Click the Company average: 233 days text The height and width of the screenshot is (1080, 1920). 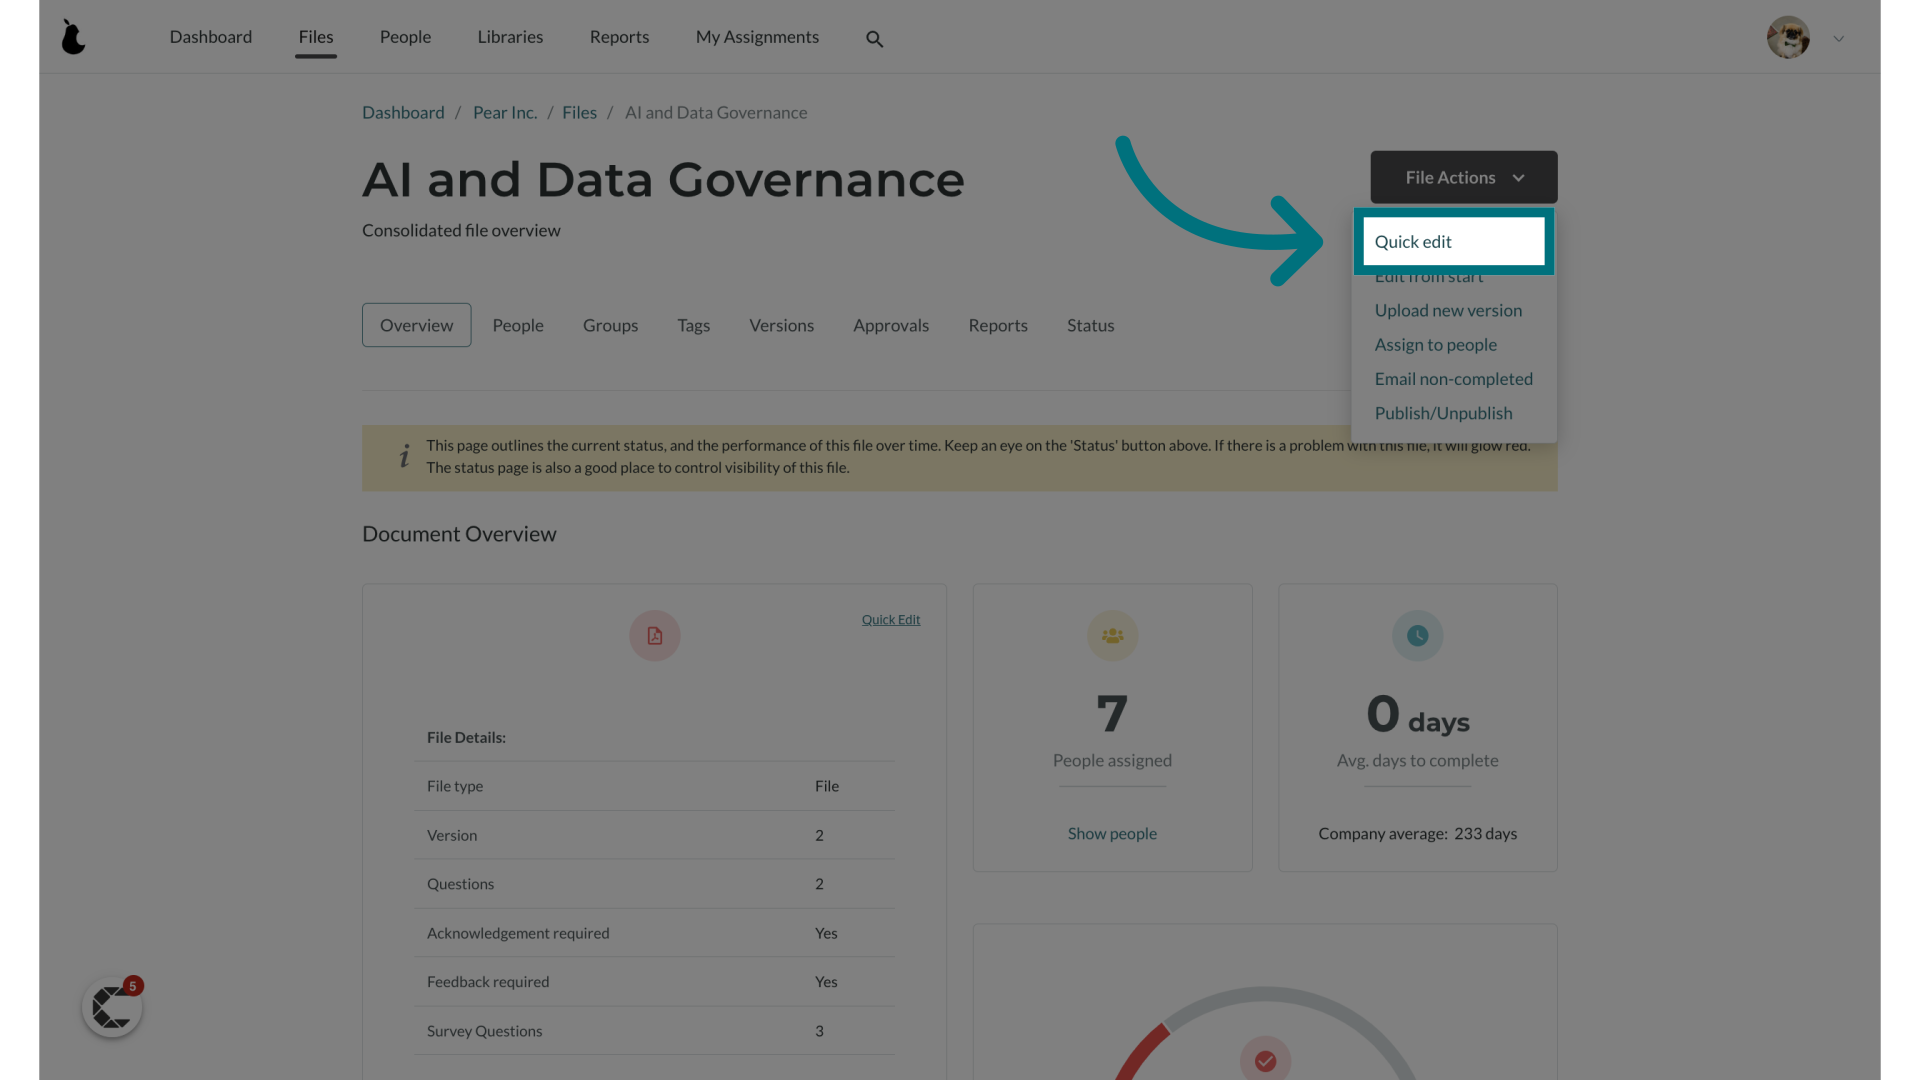(1417, 833)
